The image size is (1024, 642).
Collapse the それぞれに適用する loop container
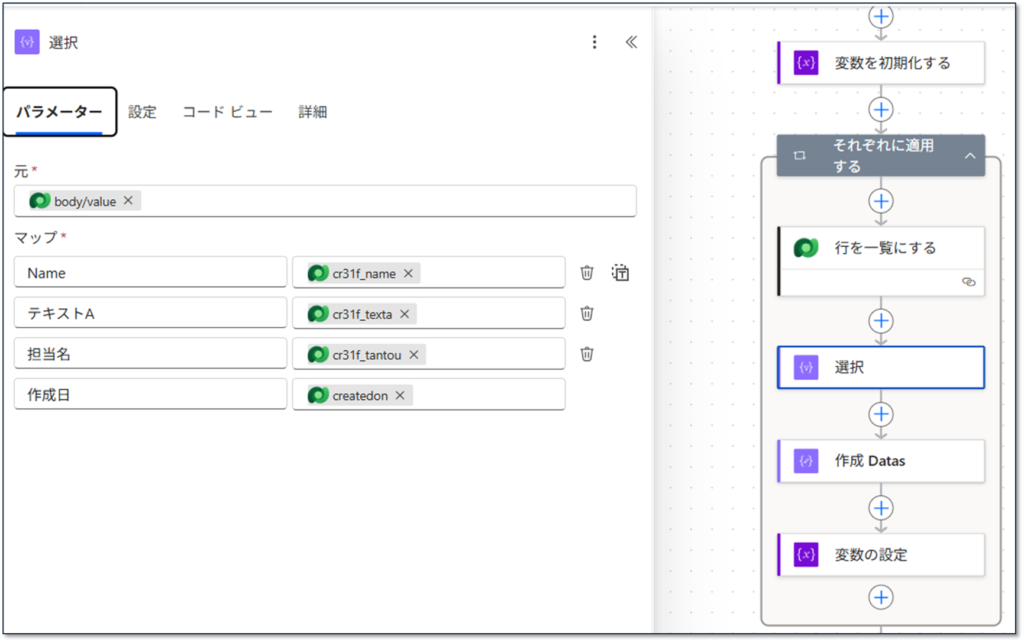(x=969, y=156)
